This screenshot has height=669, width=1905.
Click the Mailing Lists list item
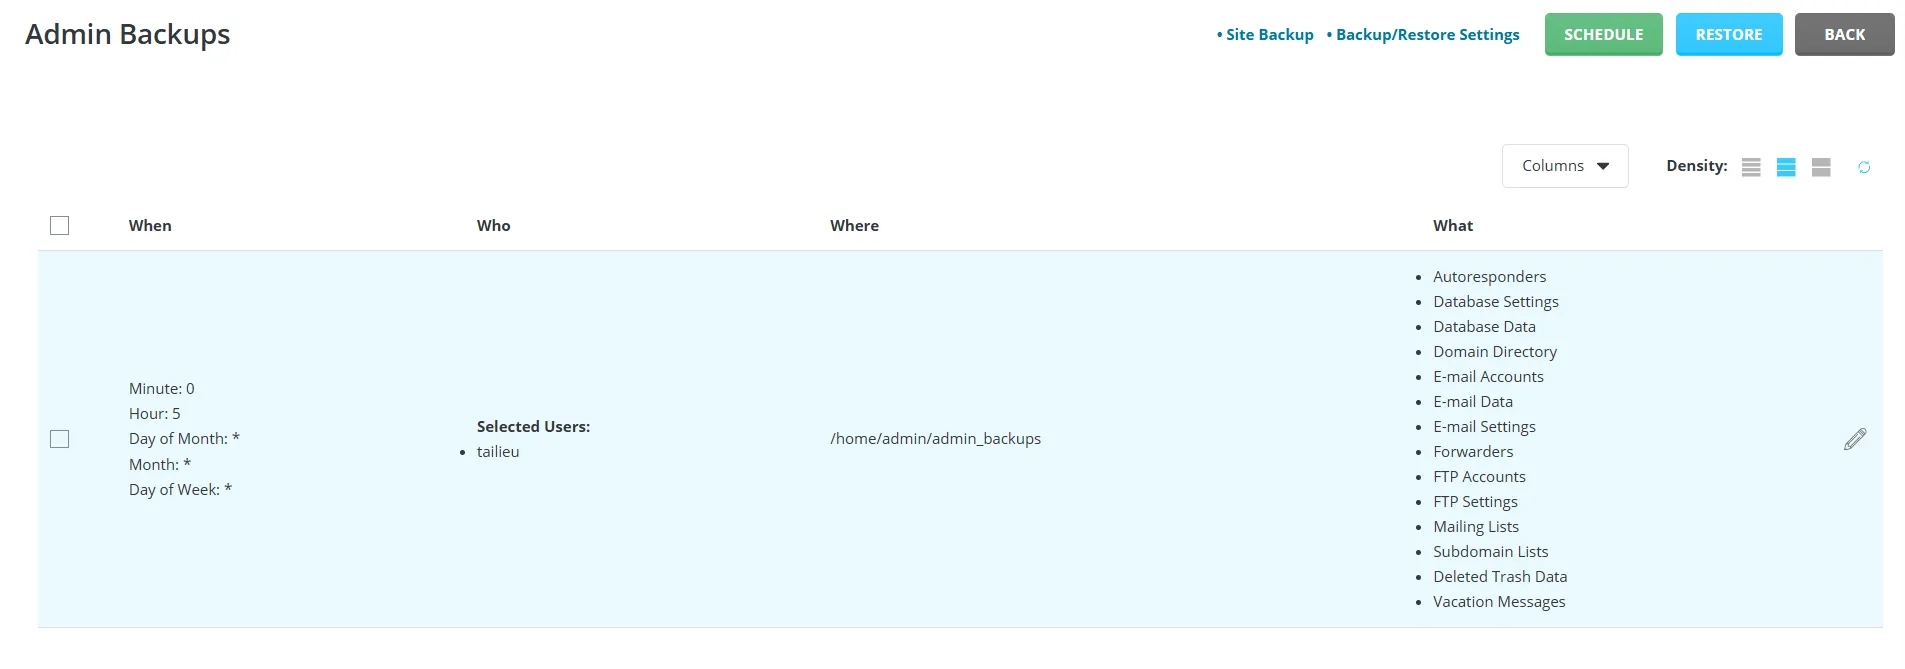coord(1475,527)
